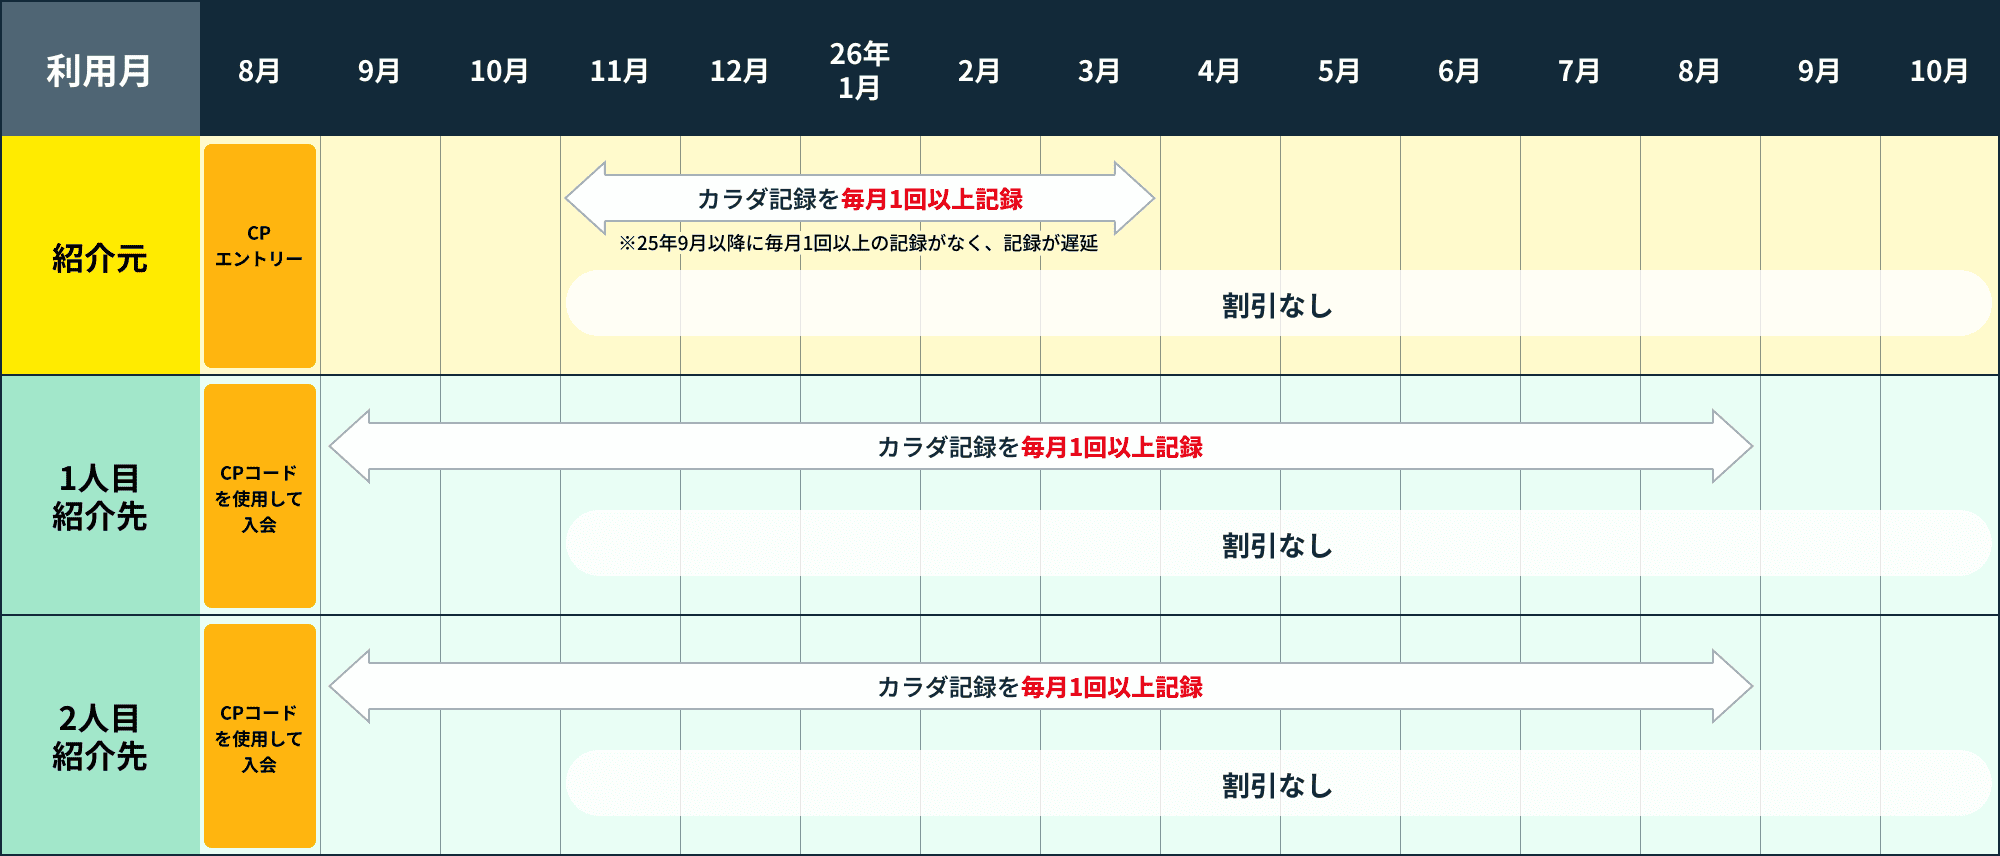
Task: Click the orange CP エントリー box
Action: [260, 256]
